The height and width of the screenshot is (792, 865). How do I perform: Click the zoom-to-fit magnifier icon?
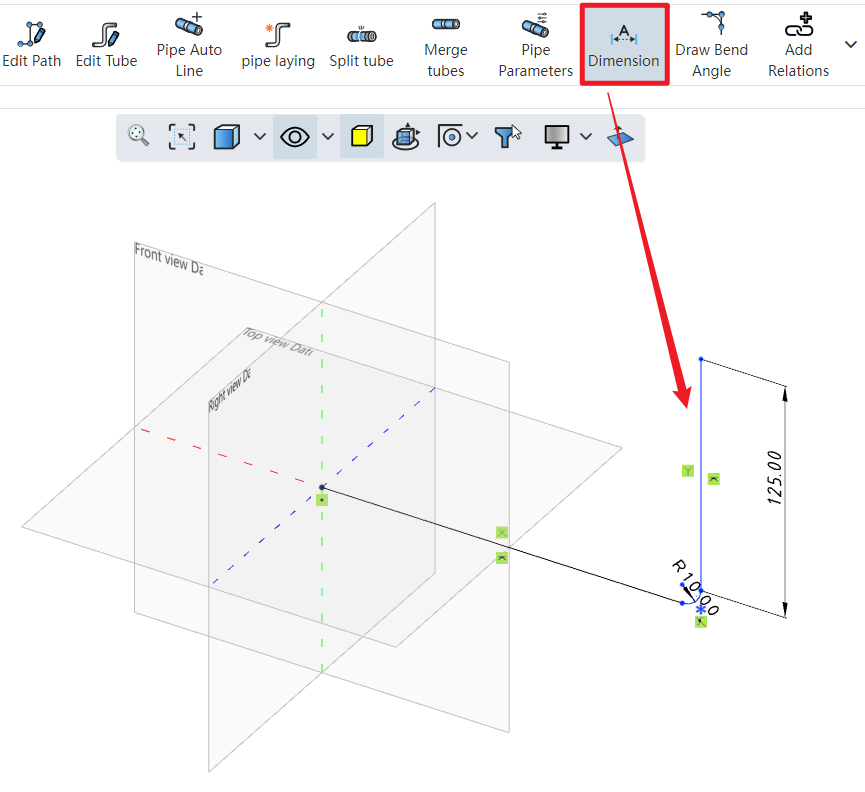(x=139, y=137)
